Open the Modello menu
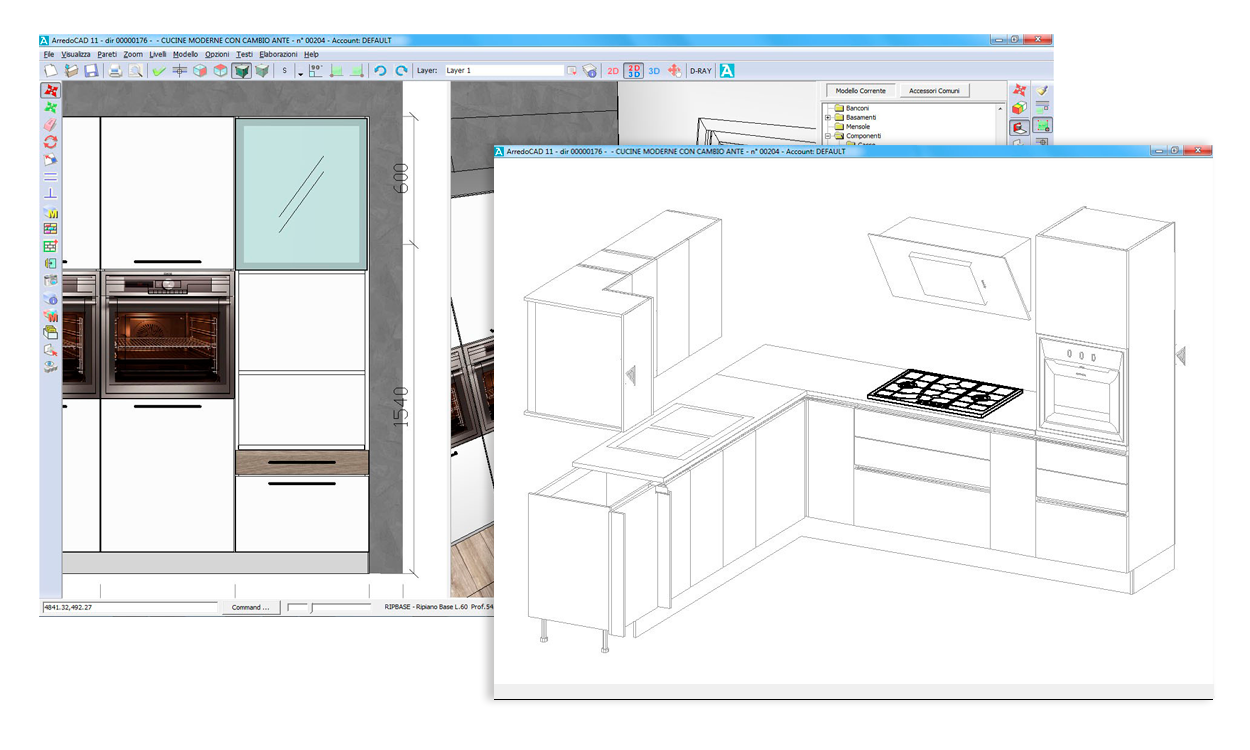 point(185,54)
